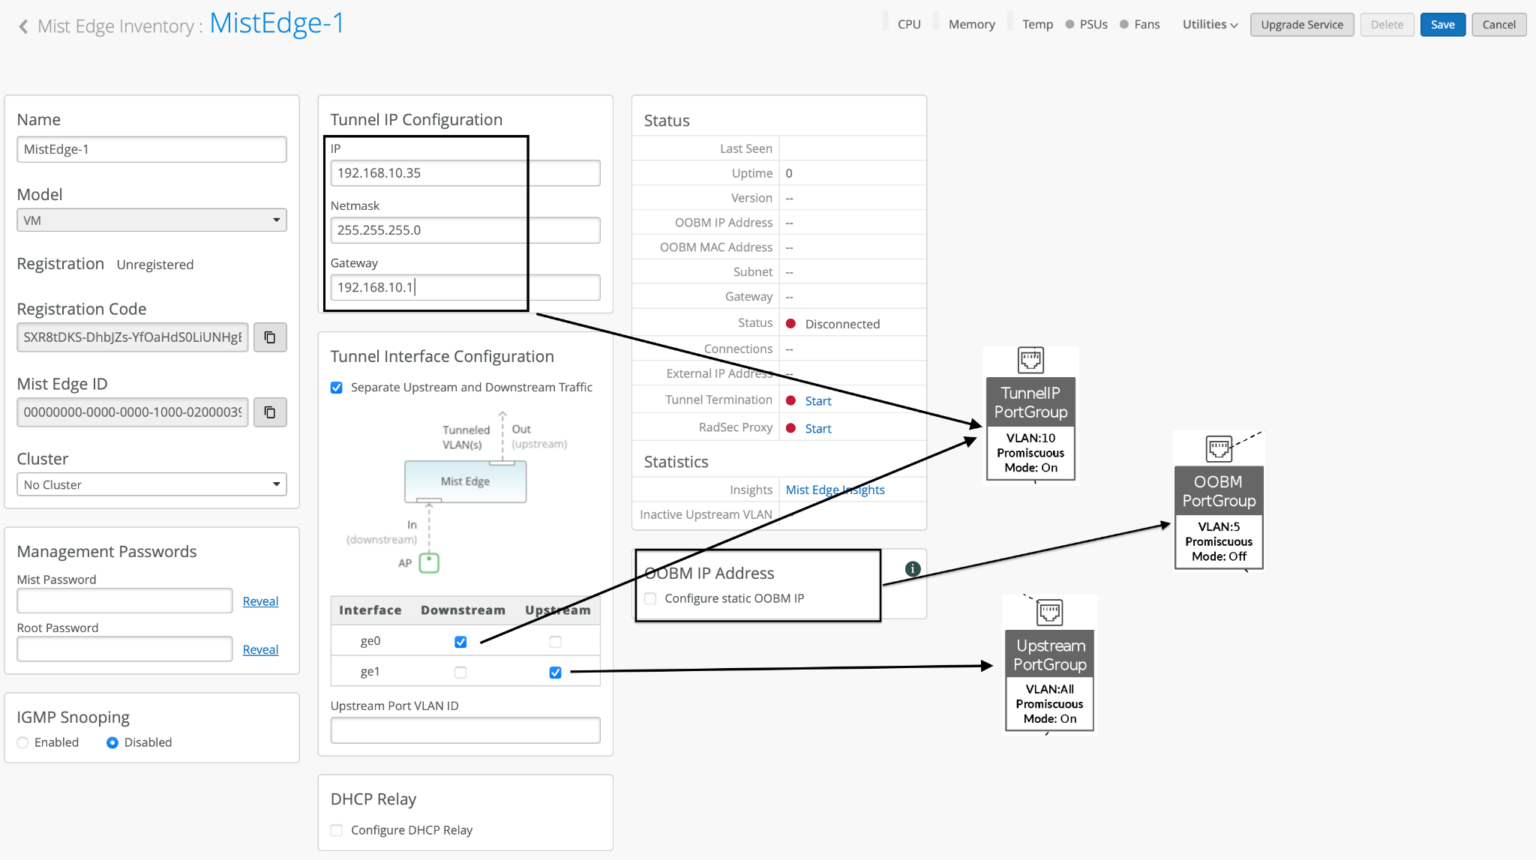
Task: Copy the Mist Edge ID
Action: click(x=270, y=412)
